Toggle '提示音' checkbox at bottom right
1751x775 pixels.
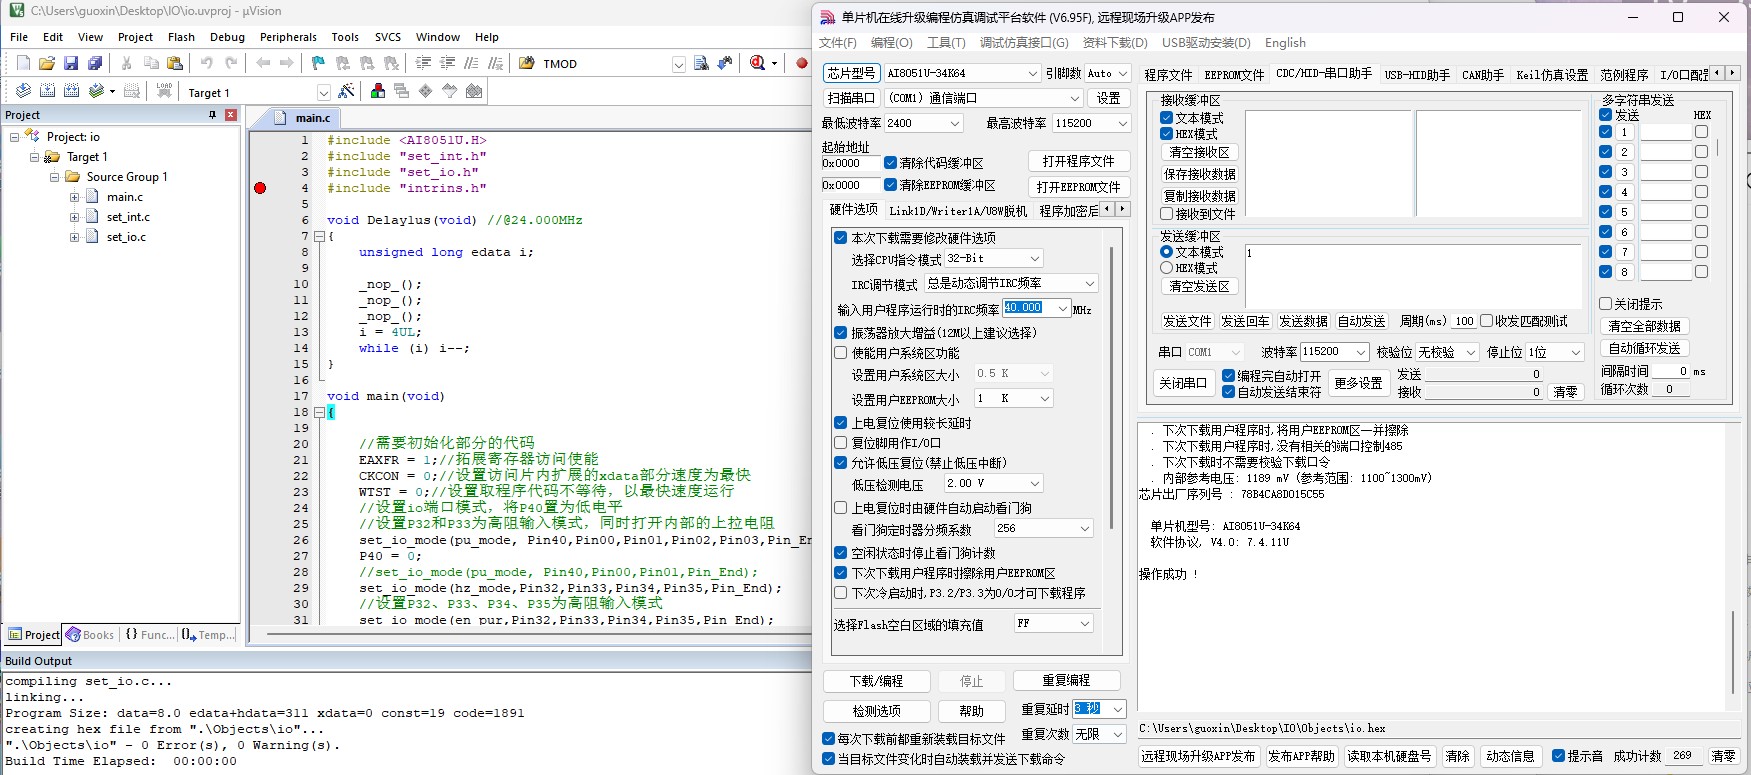(1558, 756)
